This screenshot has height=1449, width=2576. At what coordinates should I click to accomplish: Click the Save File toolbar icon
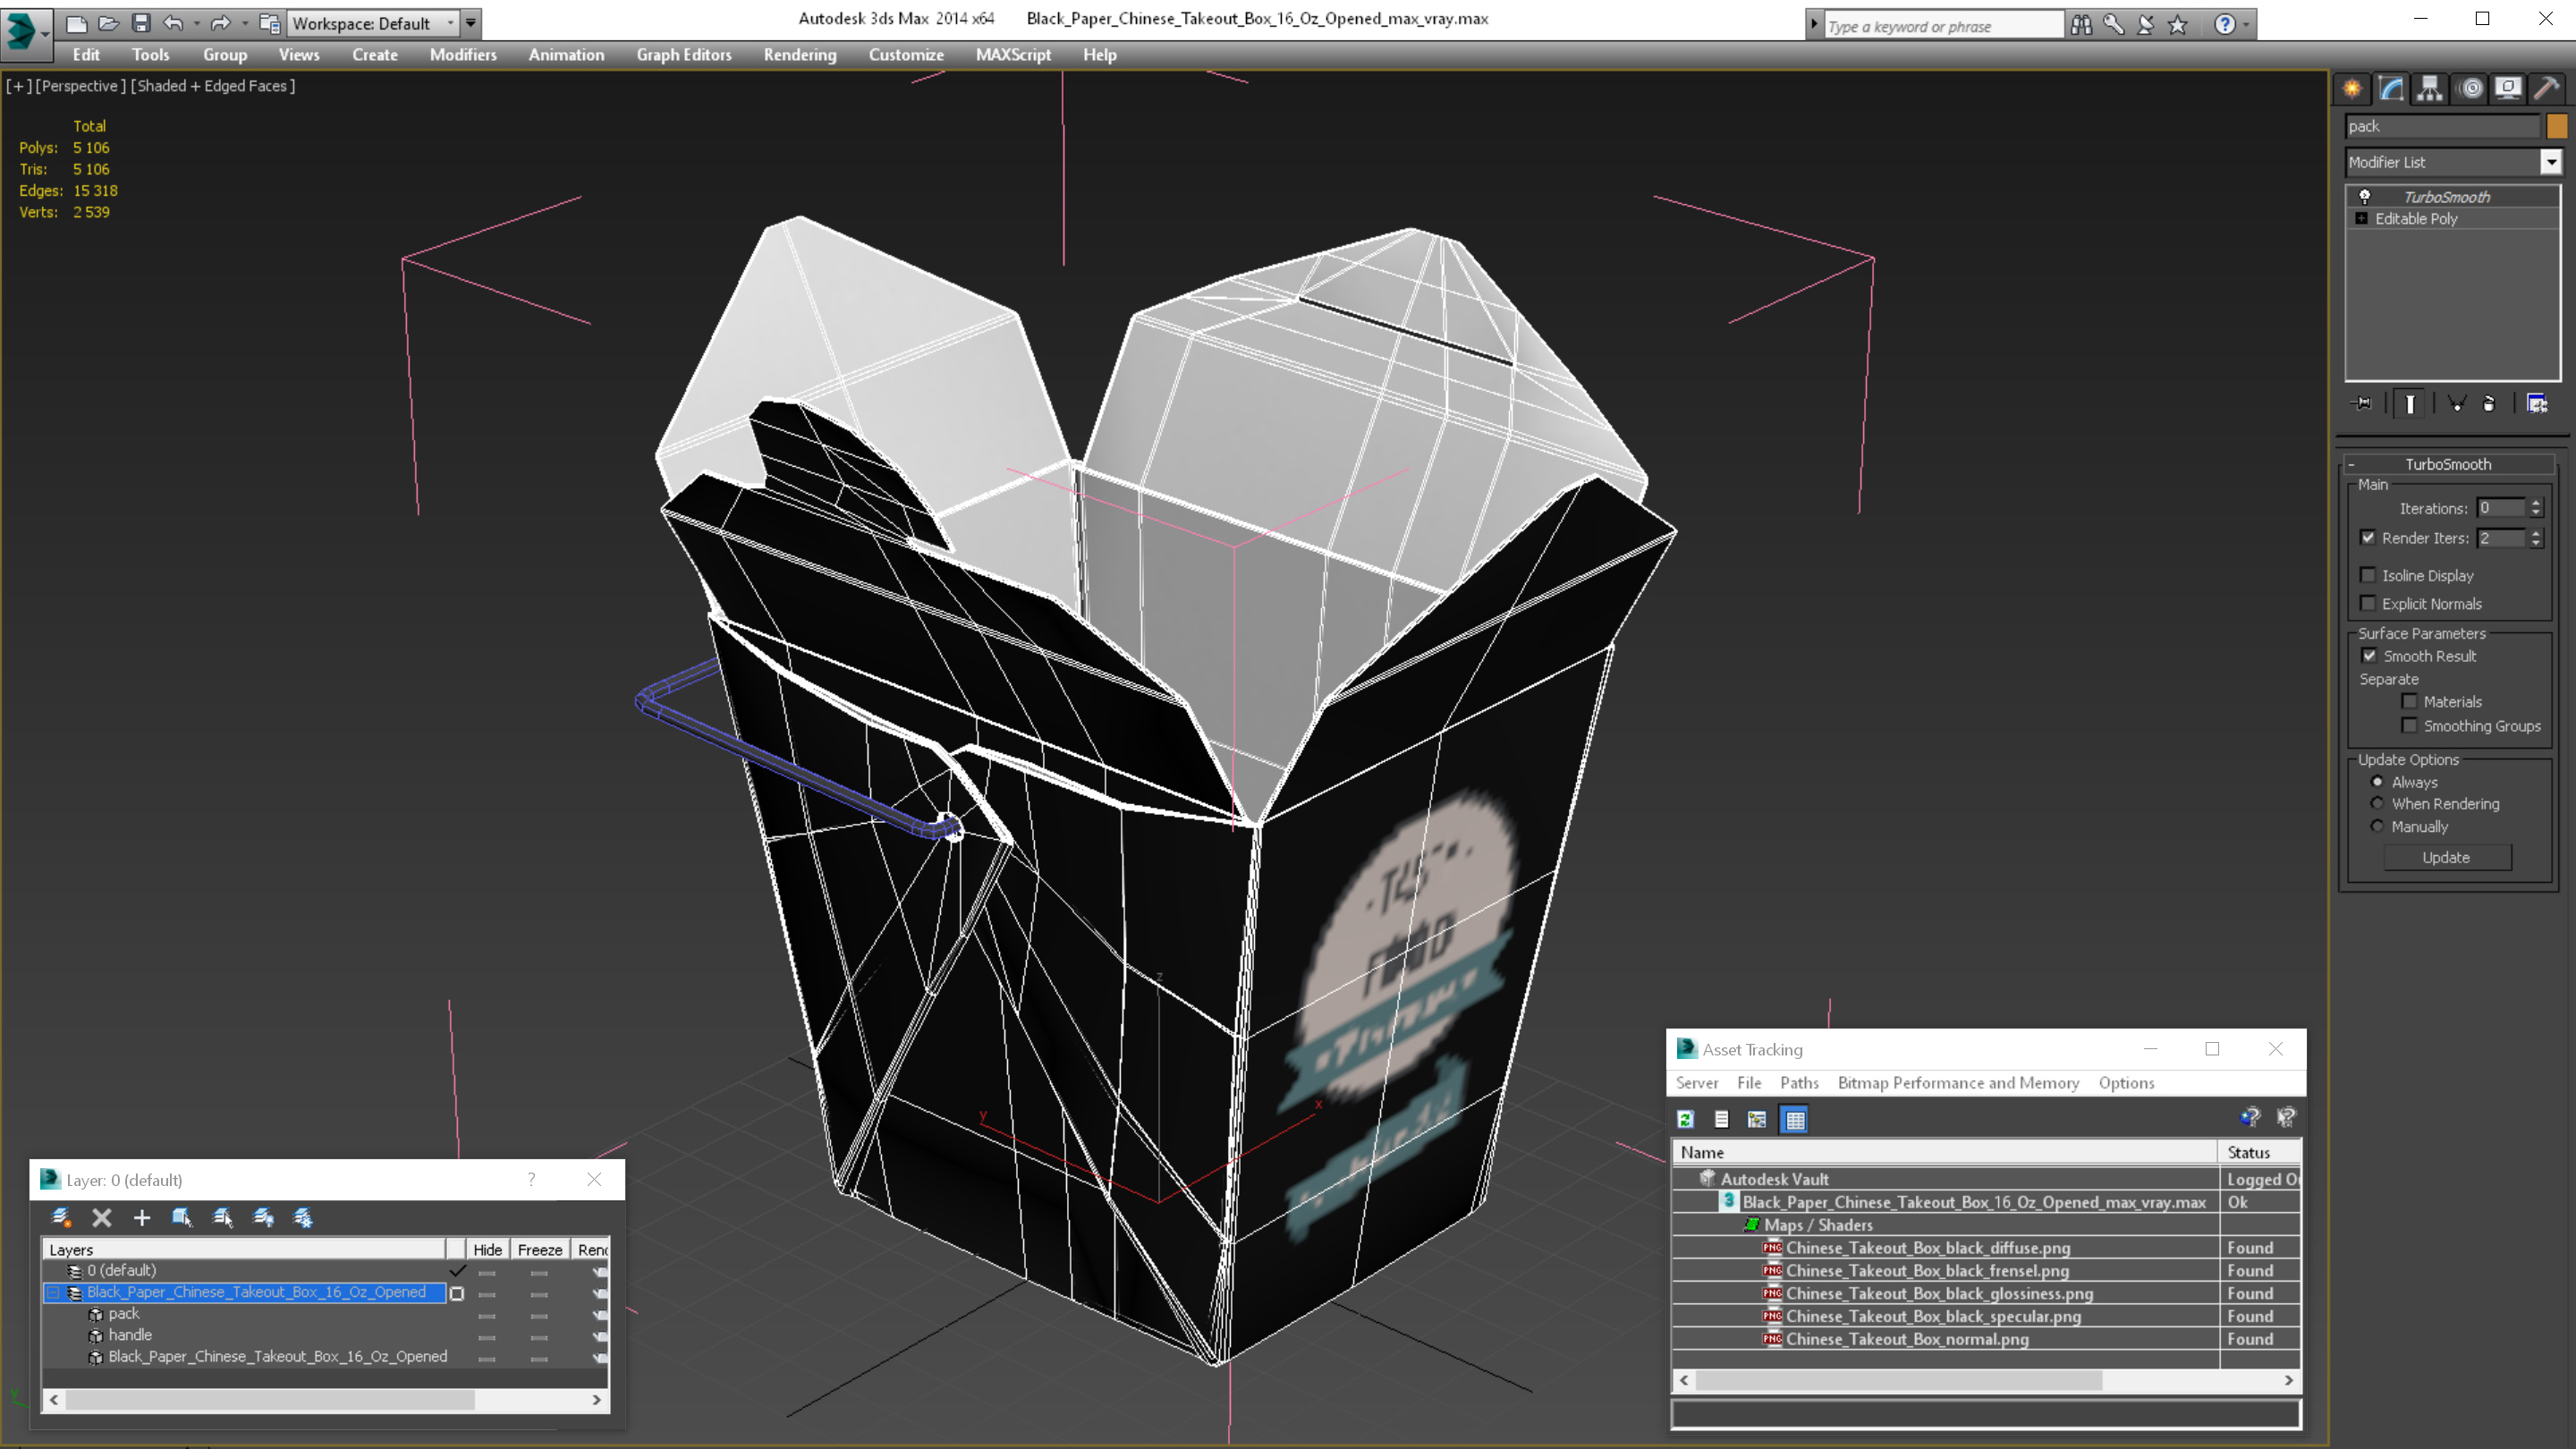(x=141, y=22)
